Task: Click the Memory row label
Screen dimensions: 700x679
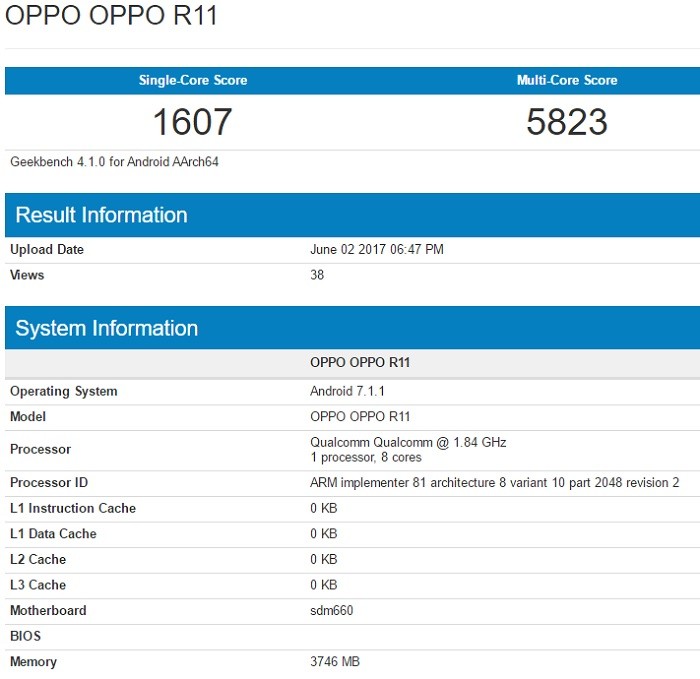Action: [33, 662]
